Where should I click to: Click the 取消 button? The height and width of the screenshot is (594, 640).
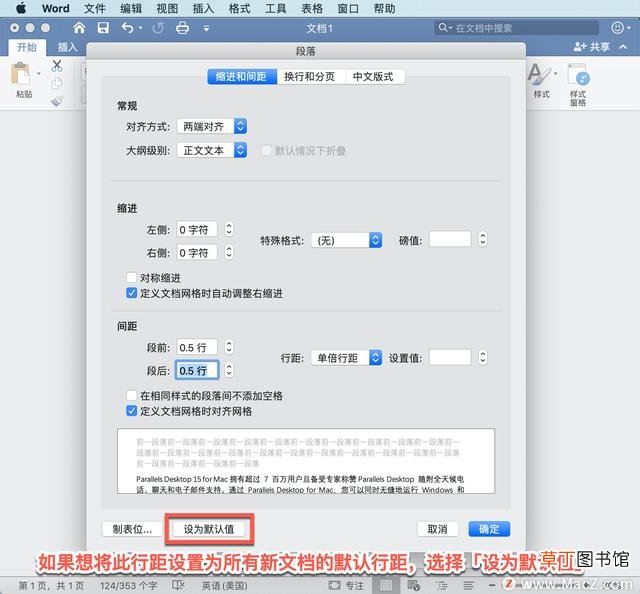(x=437, y=529)
